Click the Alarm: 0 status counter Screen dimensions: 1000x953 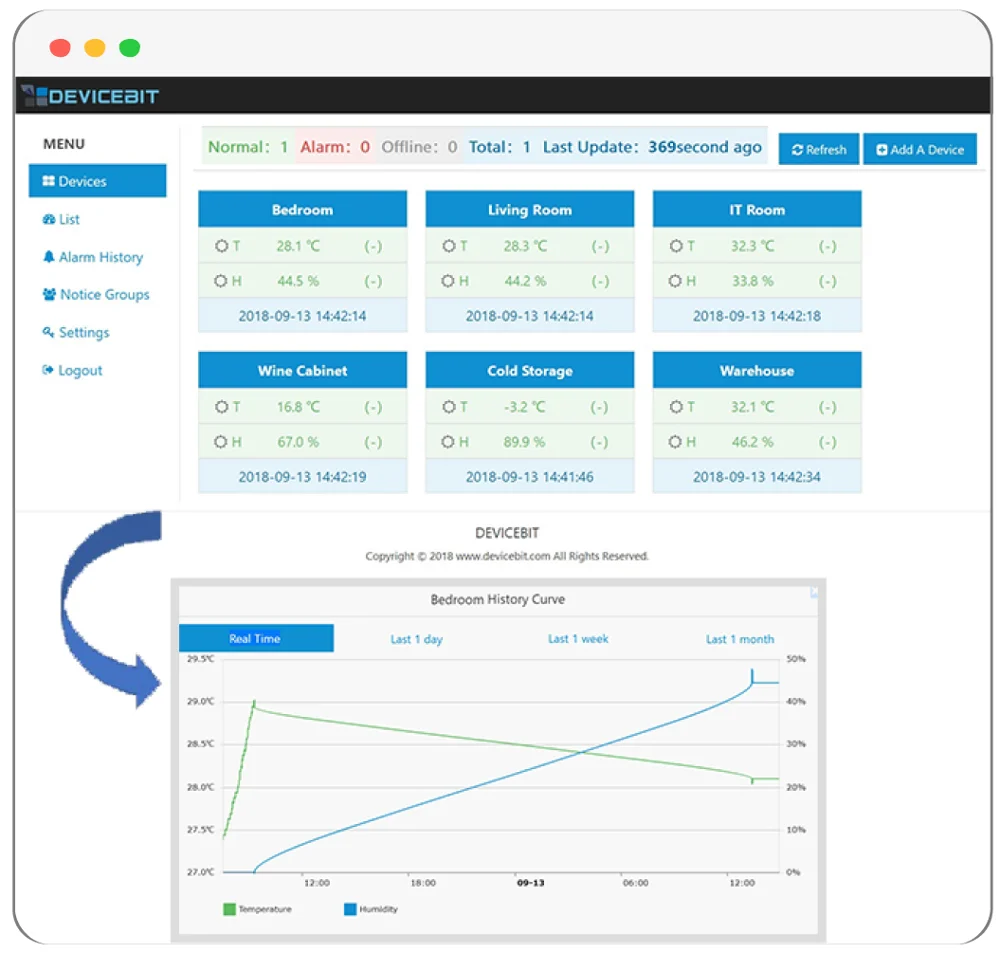(335, 147)
